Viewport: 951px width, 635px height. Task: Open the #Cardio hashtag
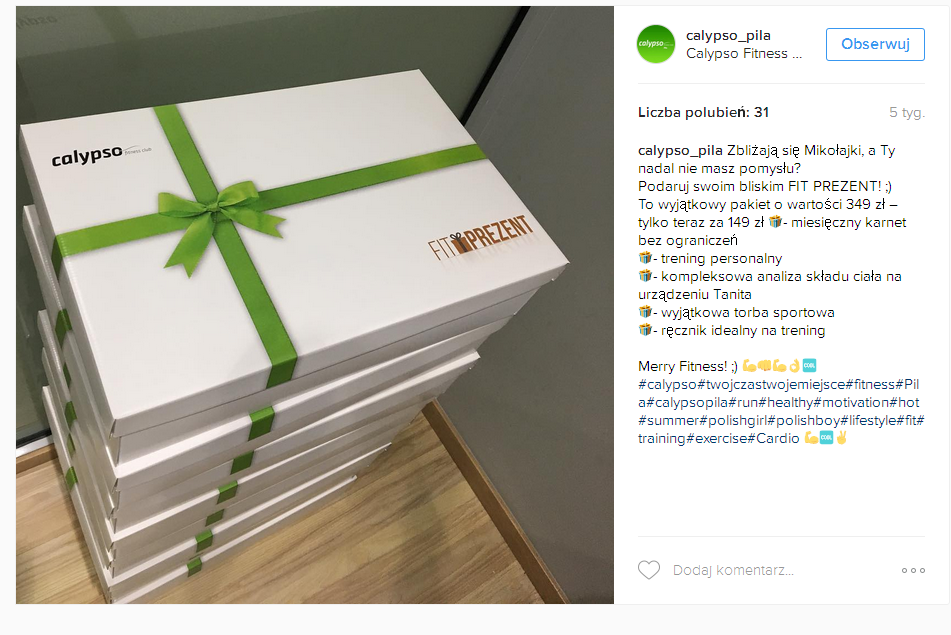click(x=773, y=438)
